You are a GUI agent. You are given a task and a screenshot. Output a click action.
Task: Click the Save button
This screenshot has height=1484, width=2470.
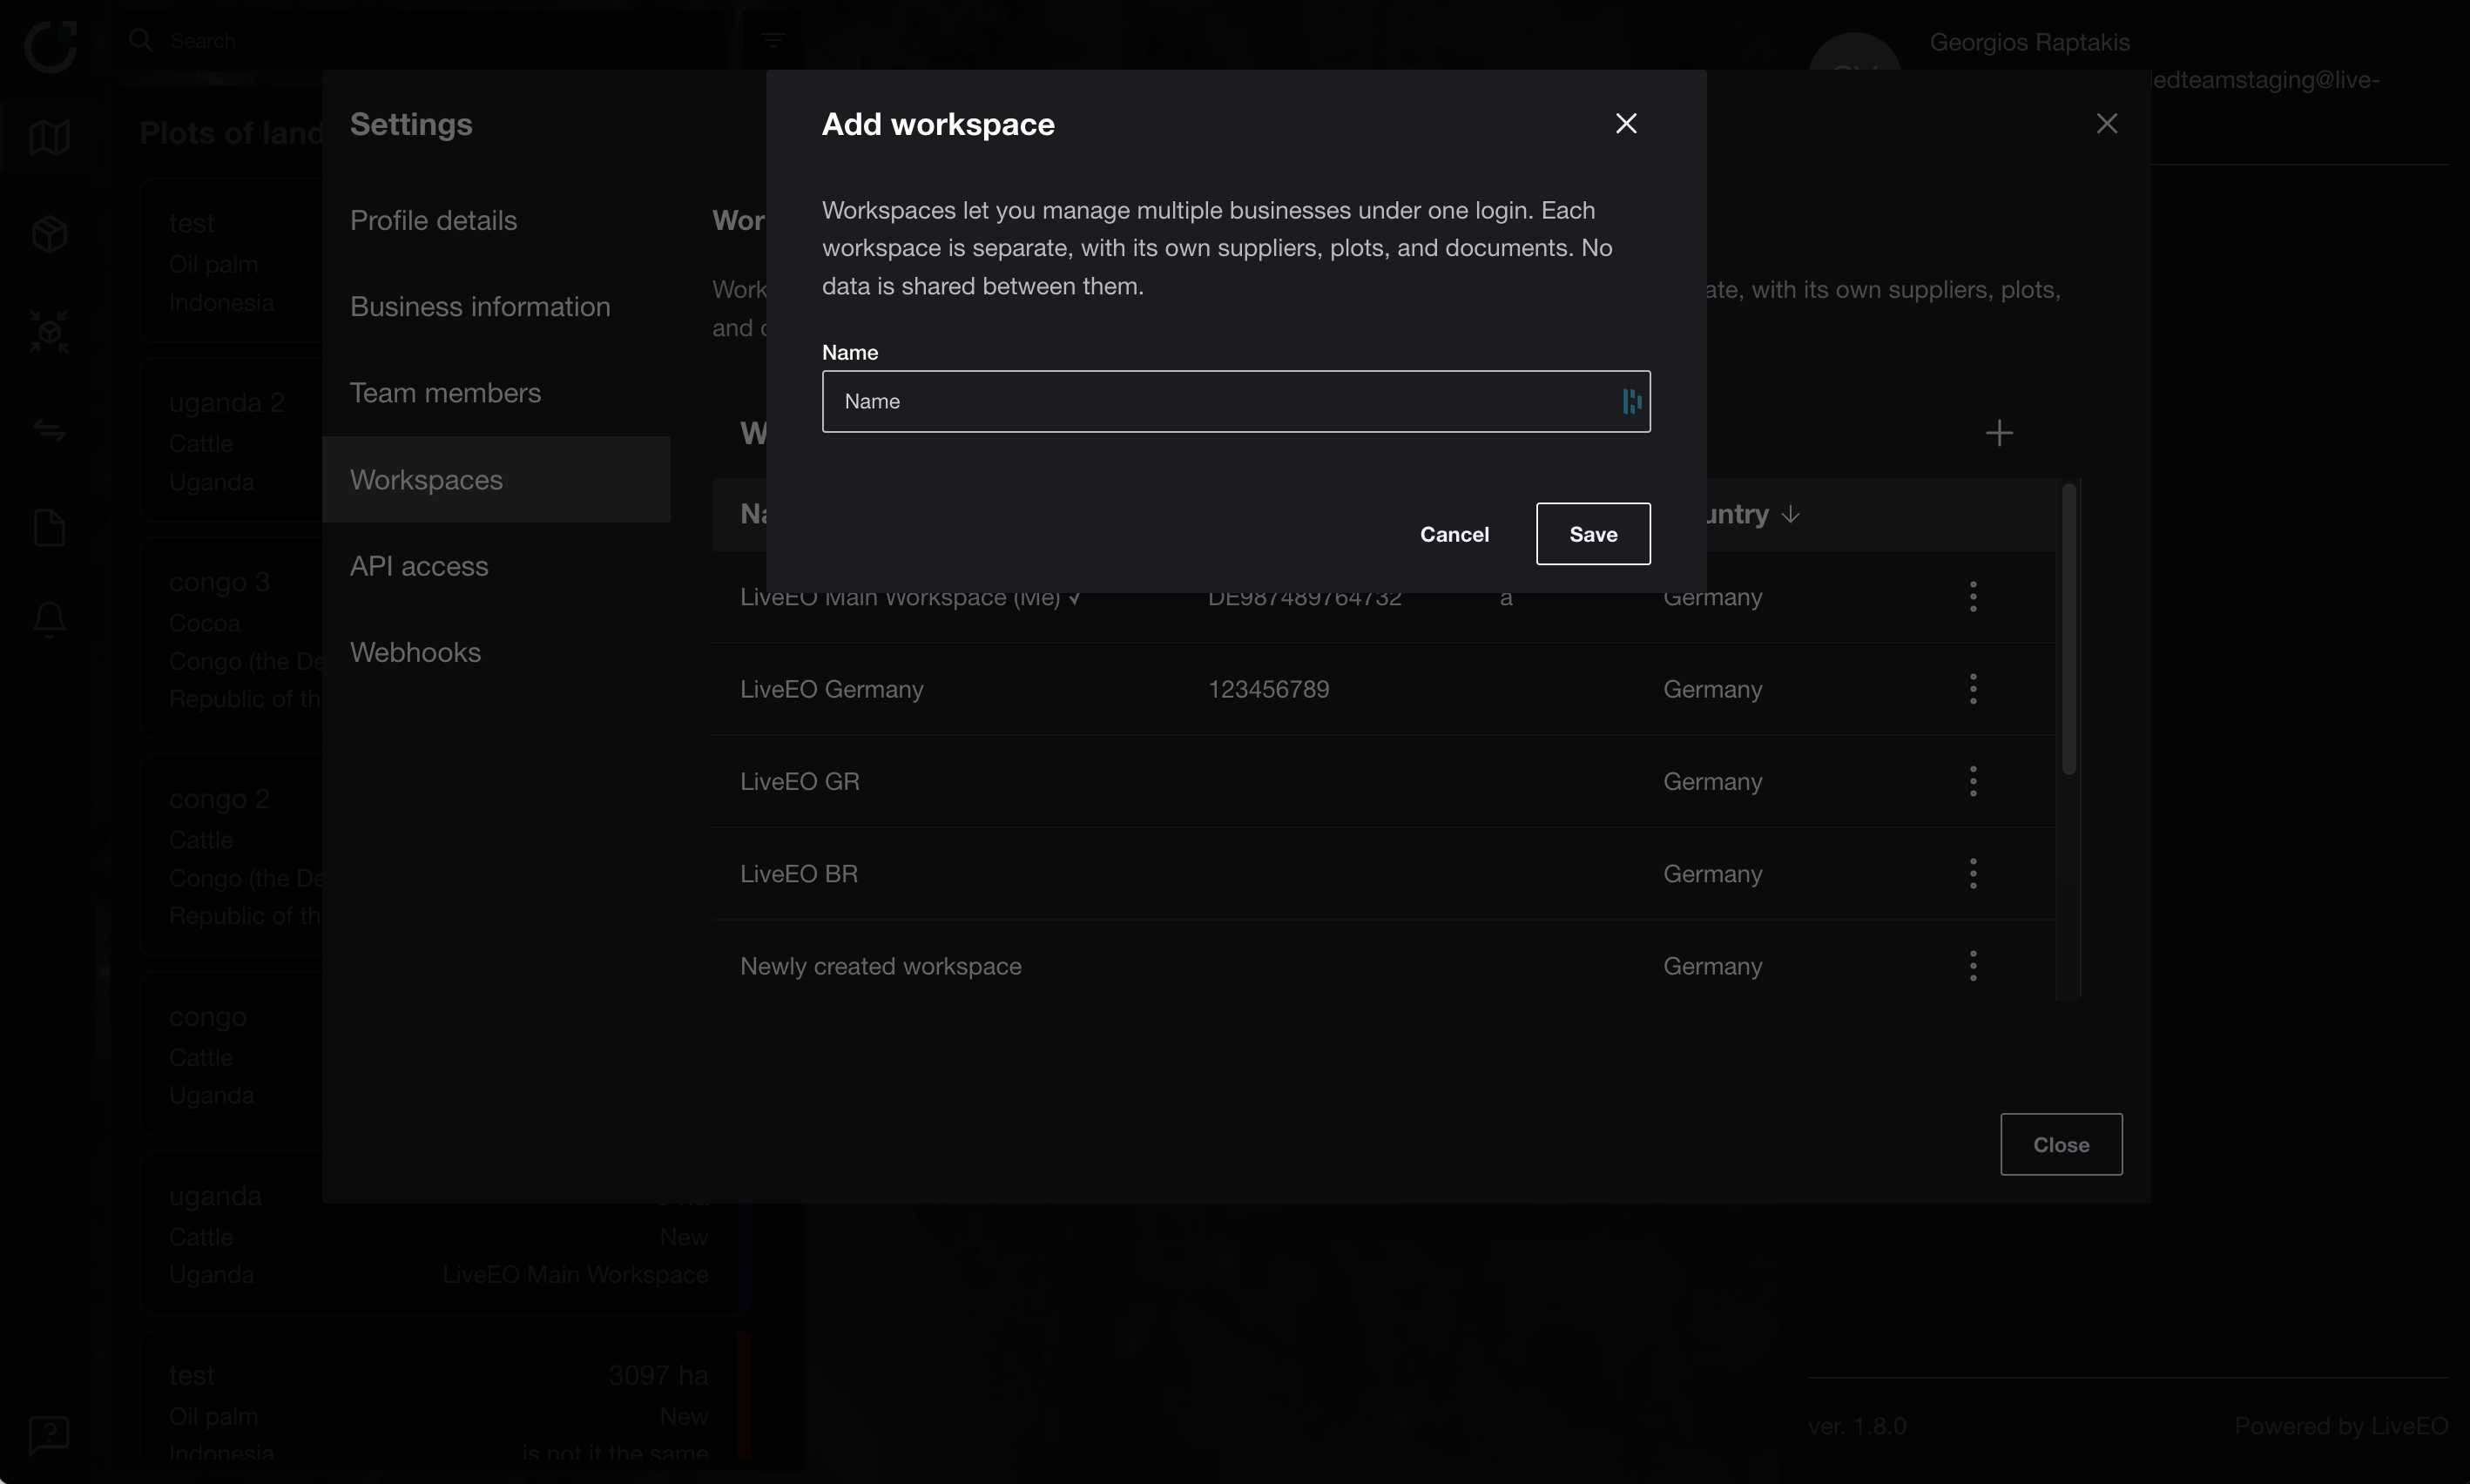pos(1592,534)
